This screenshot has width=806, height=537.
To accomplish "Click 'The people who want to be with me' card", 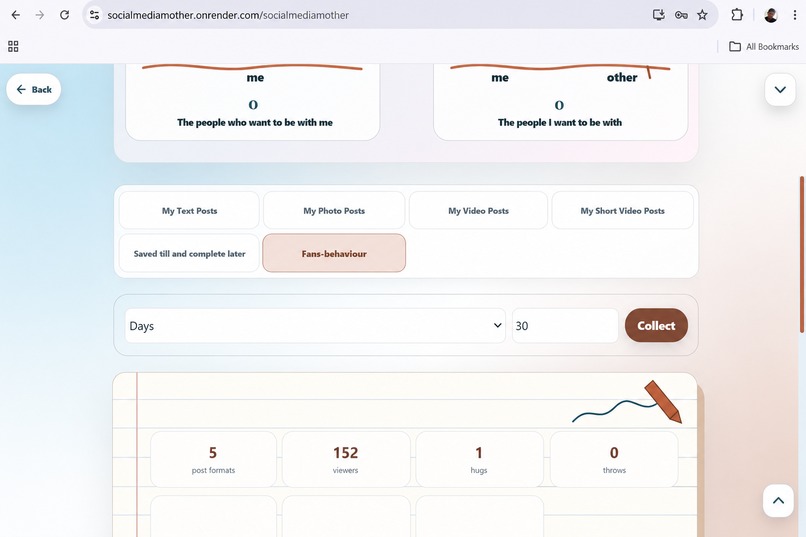I will (x=253, y=102).
